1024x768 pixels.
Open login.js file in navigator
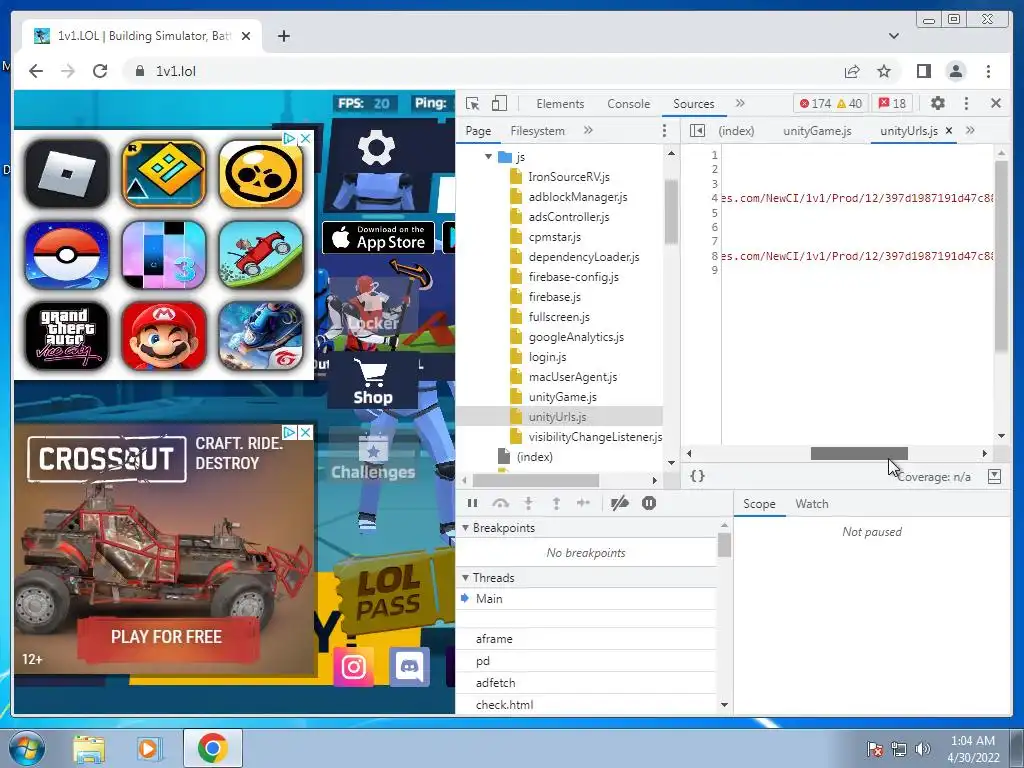click(547, 357)
